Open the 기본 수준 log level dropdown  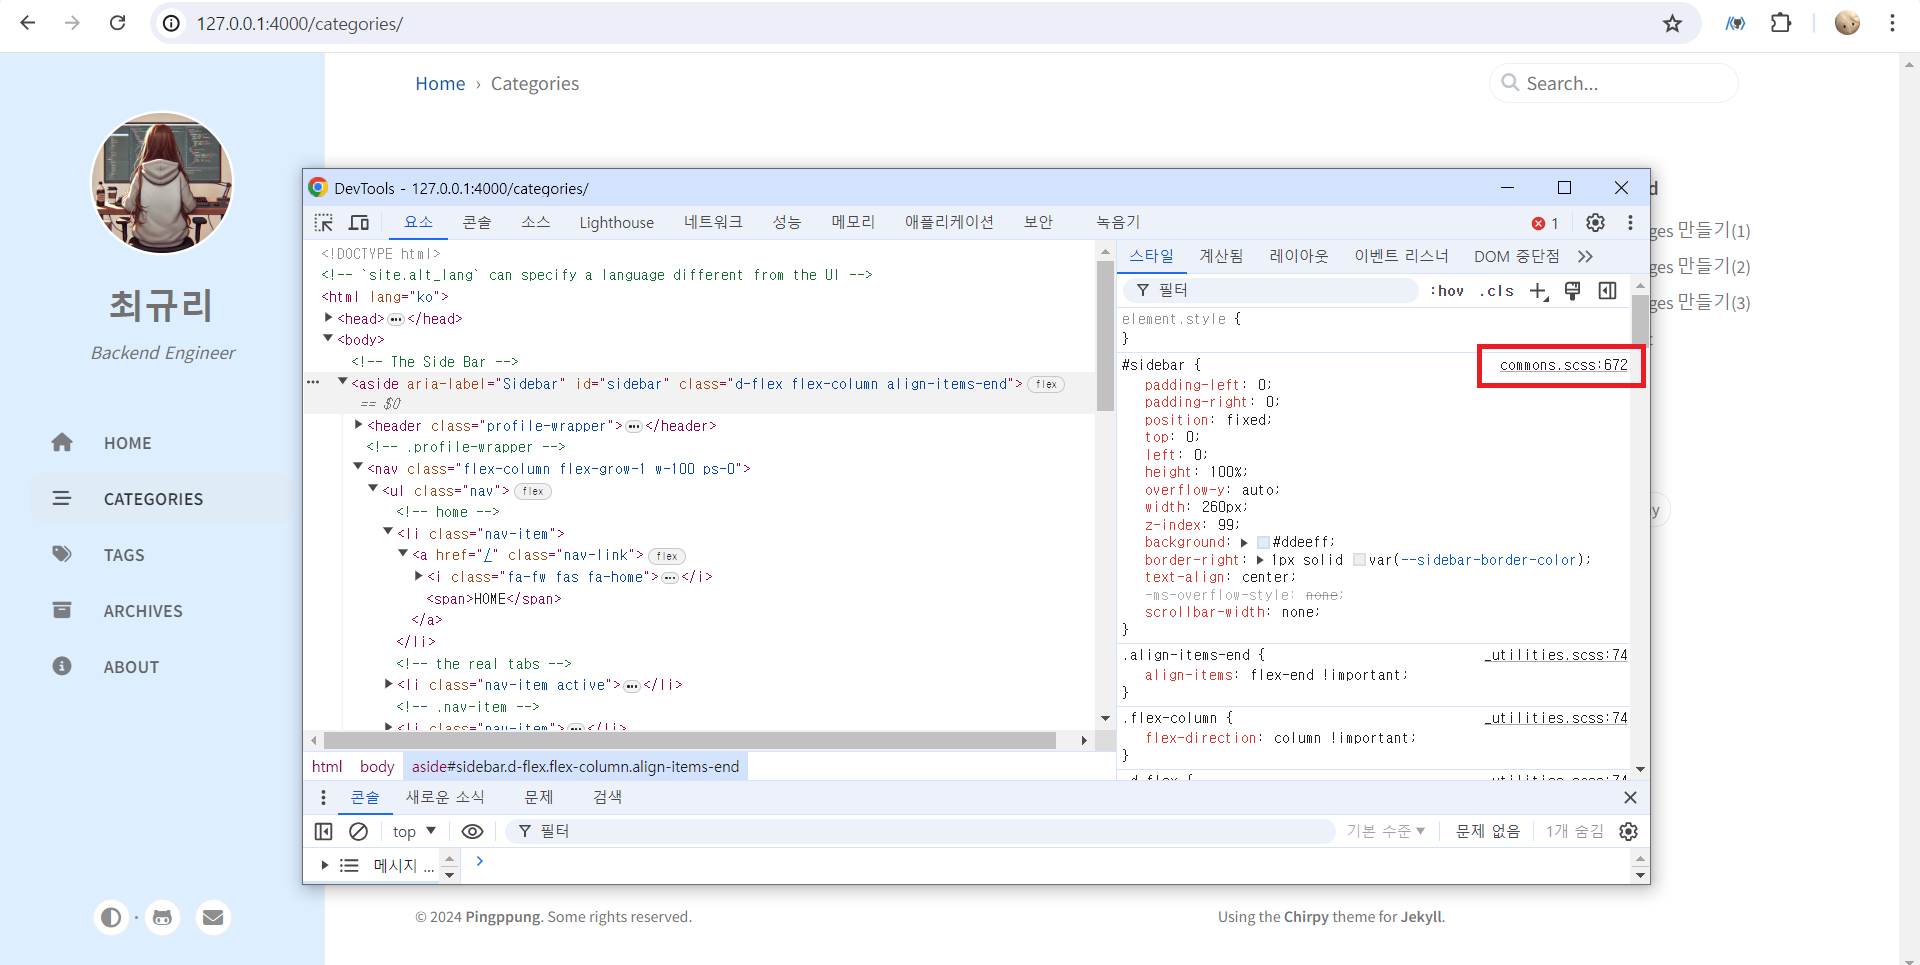[x=1385, y=832]
